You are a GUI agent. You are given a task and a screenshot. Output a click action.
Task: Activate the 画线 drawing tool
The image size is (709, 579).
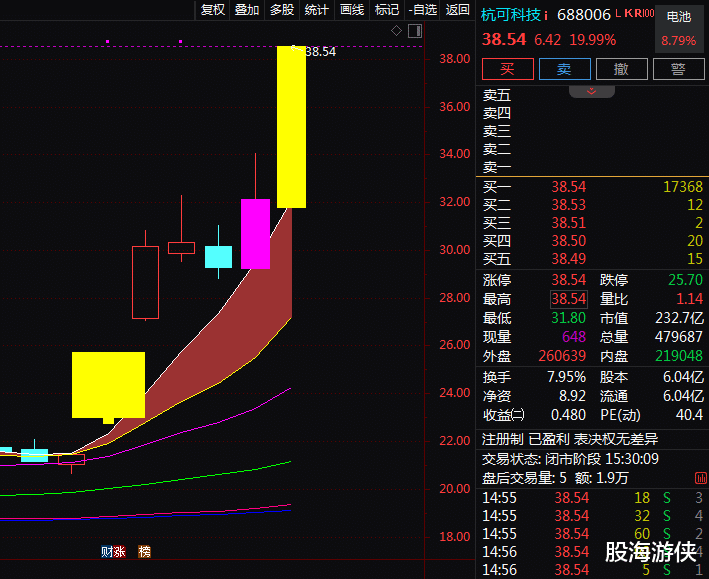click(x=352, y=9)
